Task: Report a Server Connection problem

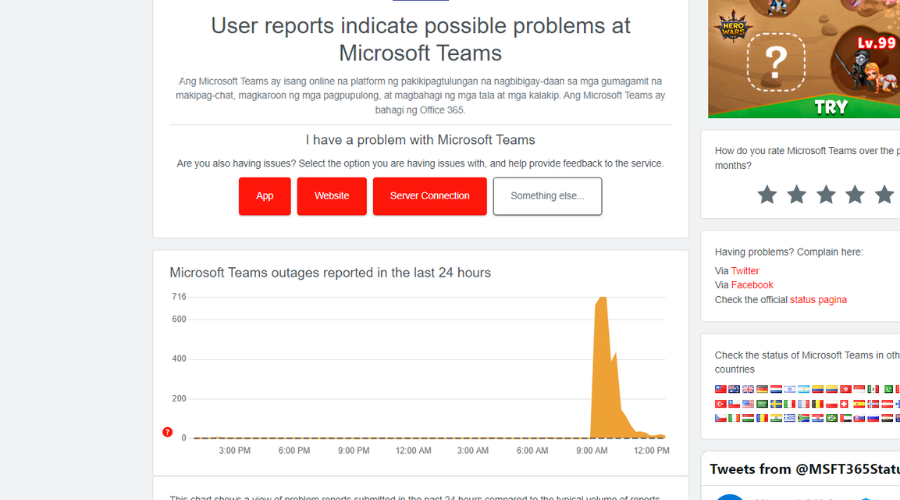Action: click(430, 196)
